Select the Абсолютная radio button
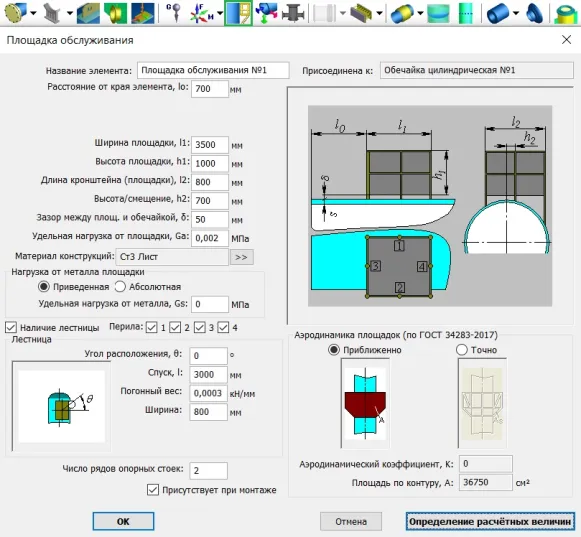This screenshot has width=581, height=537. pos(120,286)
